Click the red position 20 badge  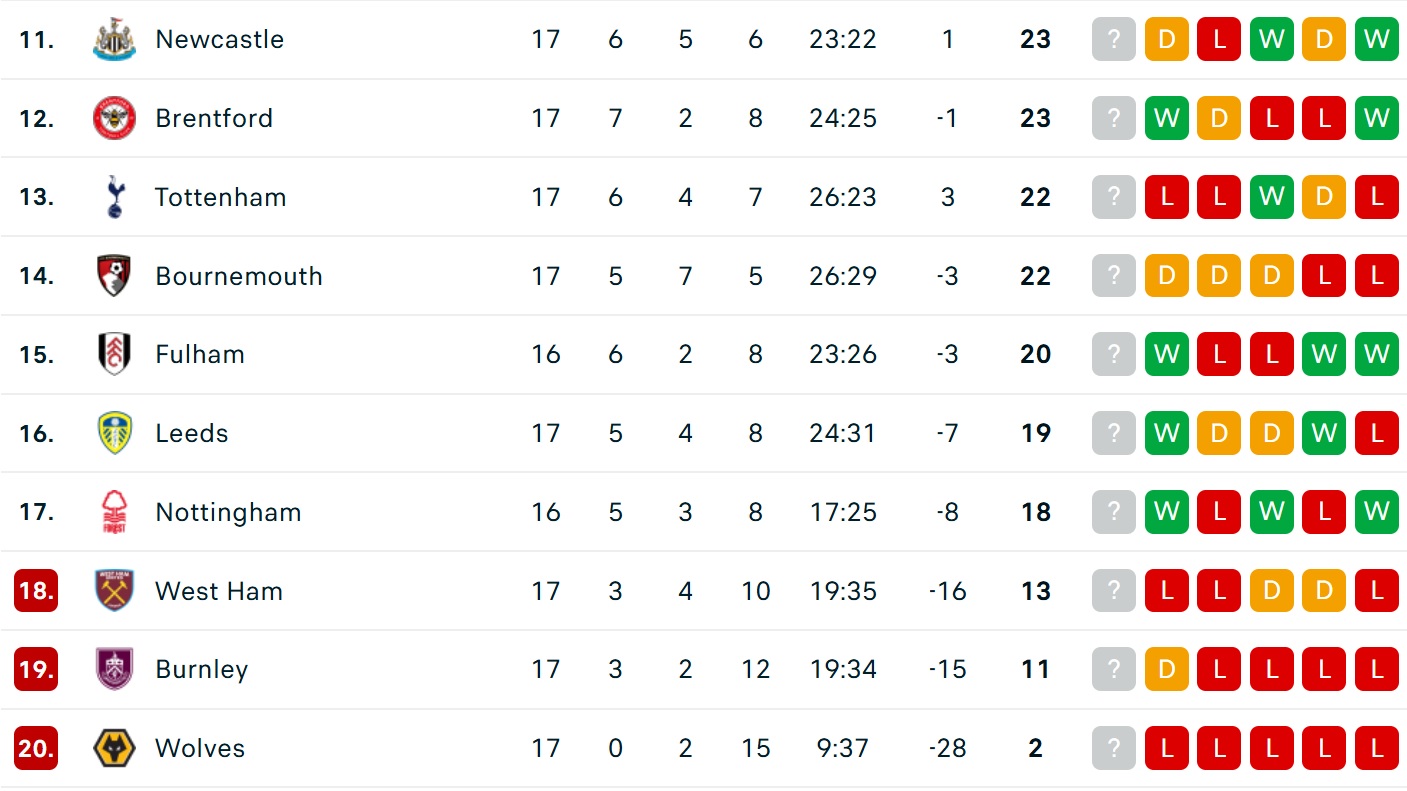[x=36, y=748]
